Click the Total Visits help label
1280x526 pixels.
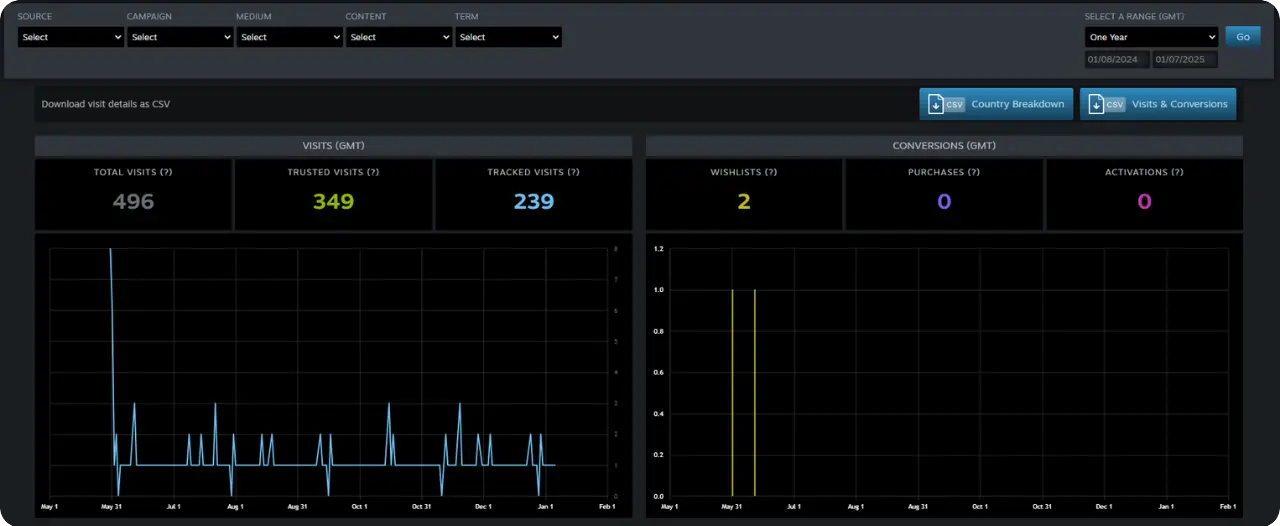coord(133,172)
